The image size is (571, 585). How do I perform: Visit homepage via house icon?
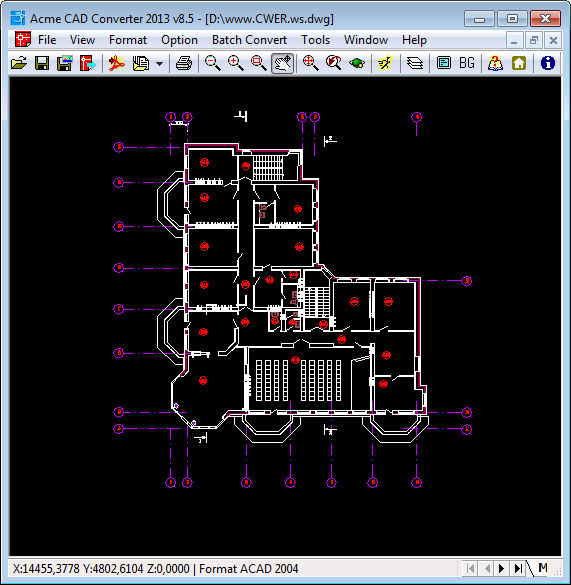click(519, 63)
